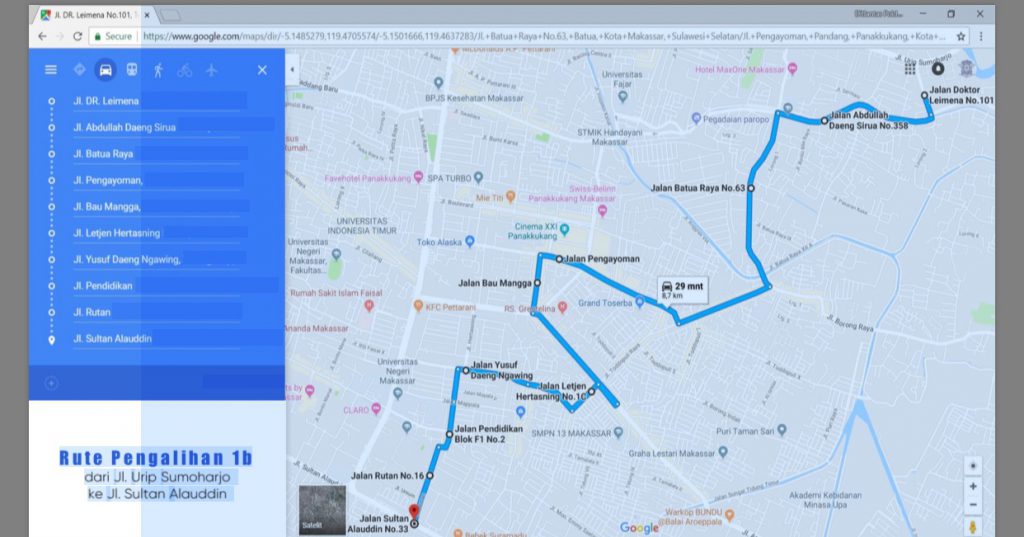The image size is (1024, 537).
Task: Click Pegadaian paropo map pin
Action: (696, 118)
